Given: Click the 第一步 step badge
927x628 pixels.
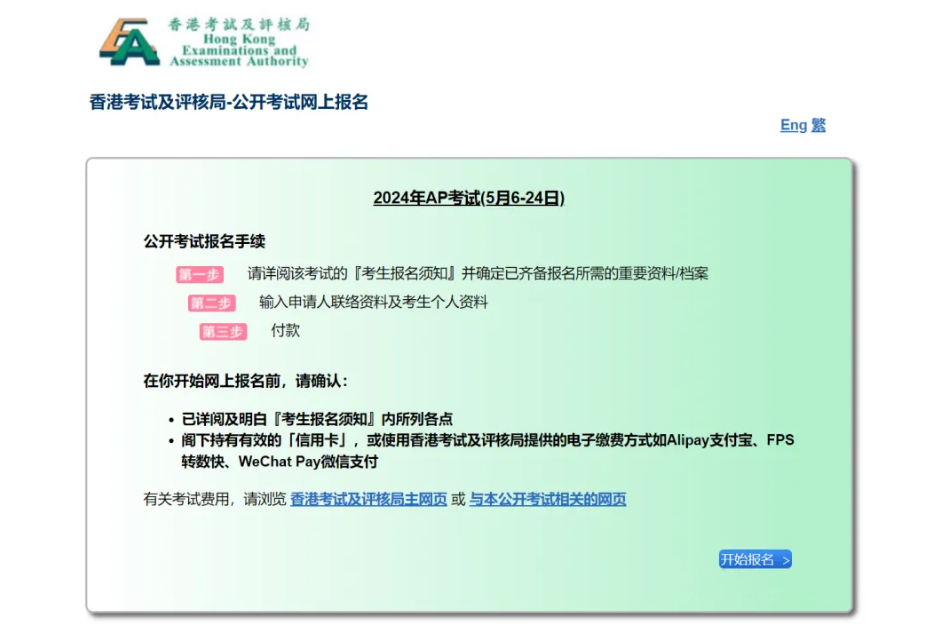Looking at the screenshot, I should pyautogui.click(x=199, y=274).
